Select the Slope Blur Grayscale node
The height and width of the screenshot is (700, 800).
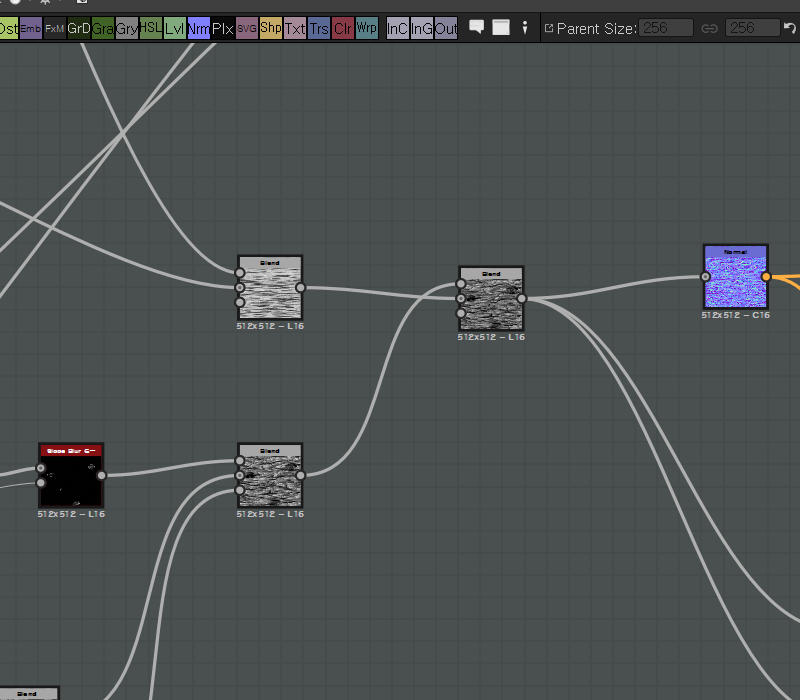coord(71,476)
